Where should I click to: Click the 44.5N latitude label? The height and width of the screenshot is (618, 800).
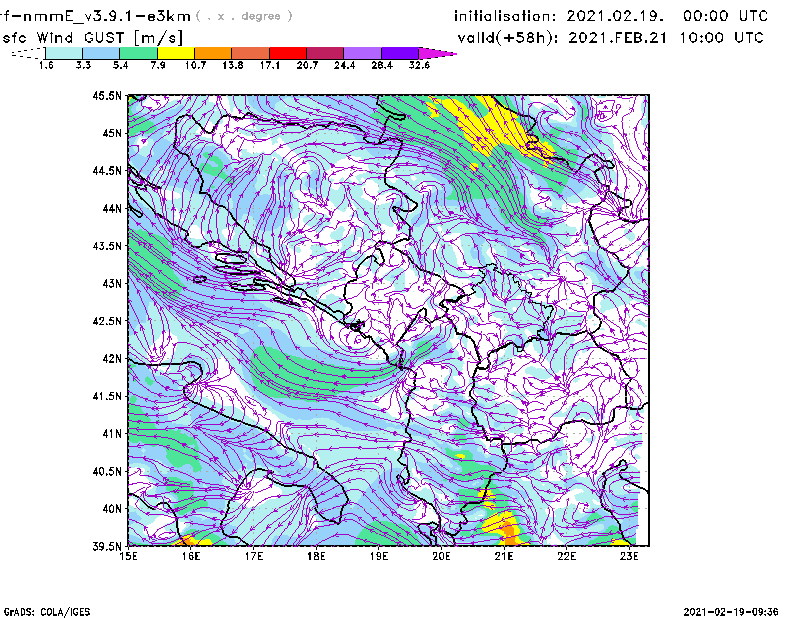(x=107, y=170)
